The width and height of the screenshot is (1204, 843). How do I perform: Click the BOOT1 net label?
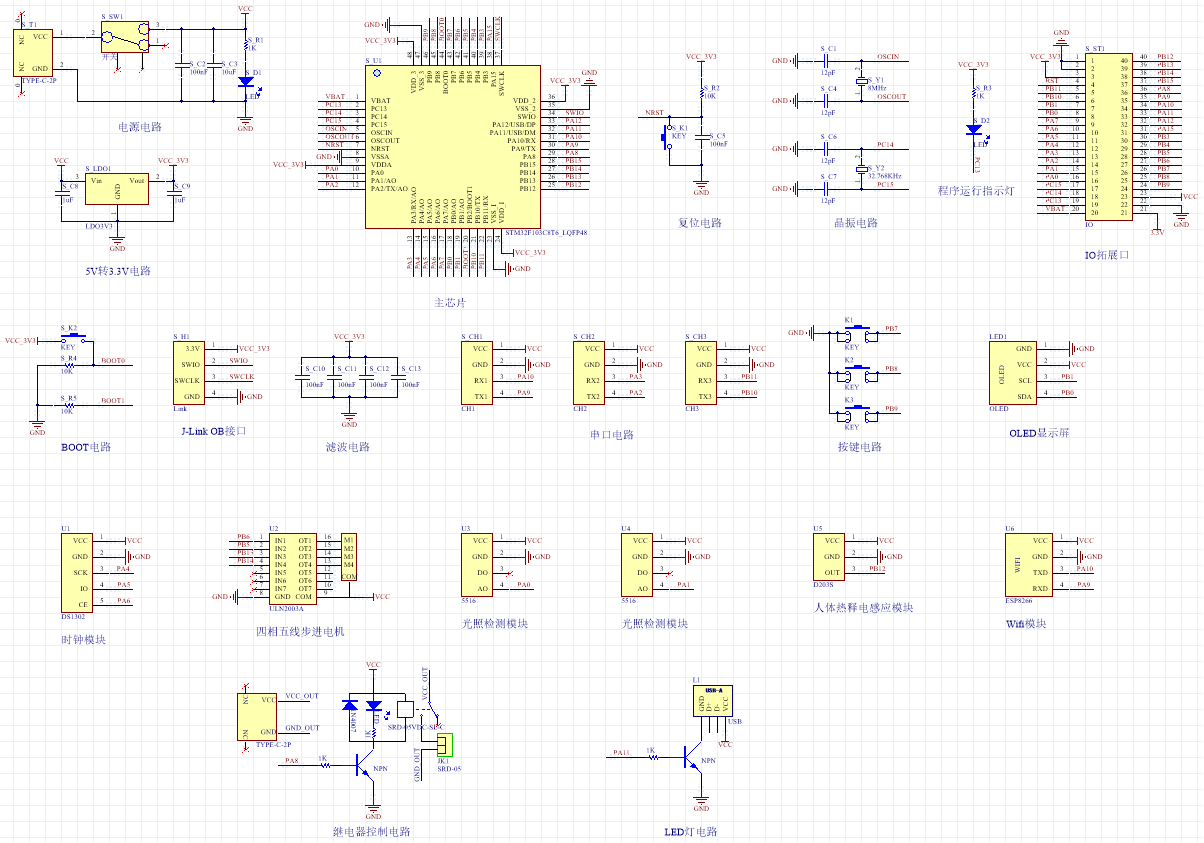pyautogui.click(x=112, y=400)
